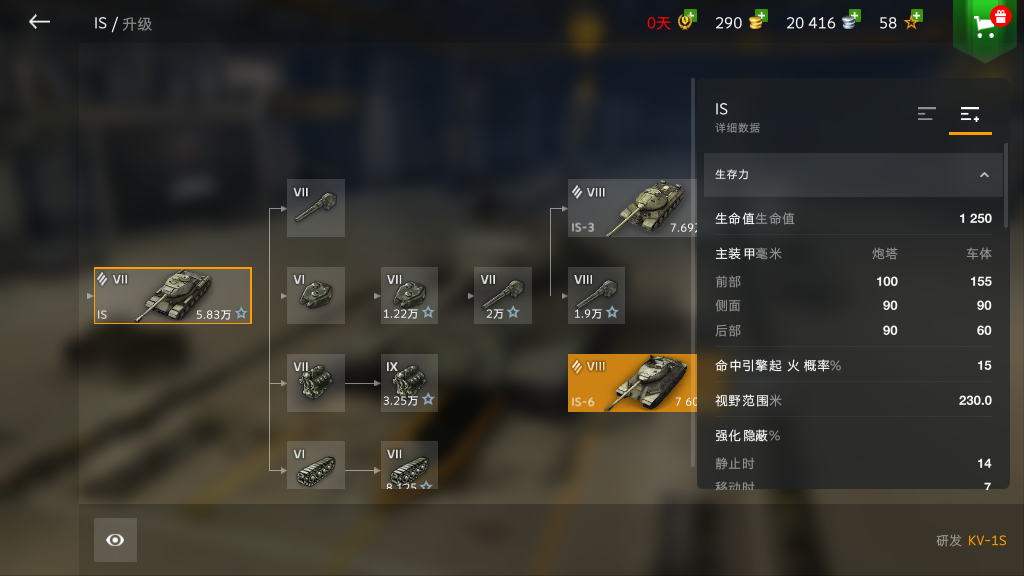Add free XP via the star icon
This screenshot has width=1024, height=576.
913,21
